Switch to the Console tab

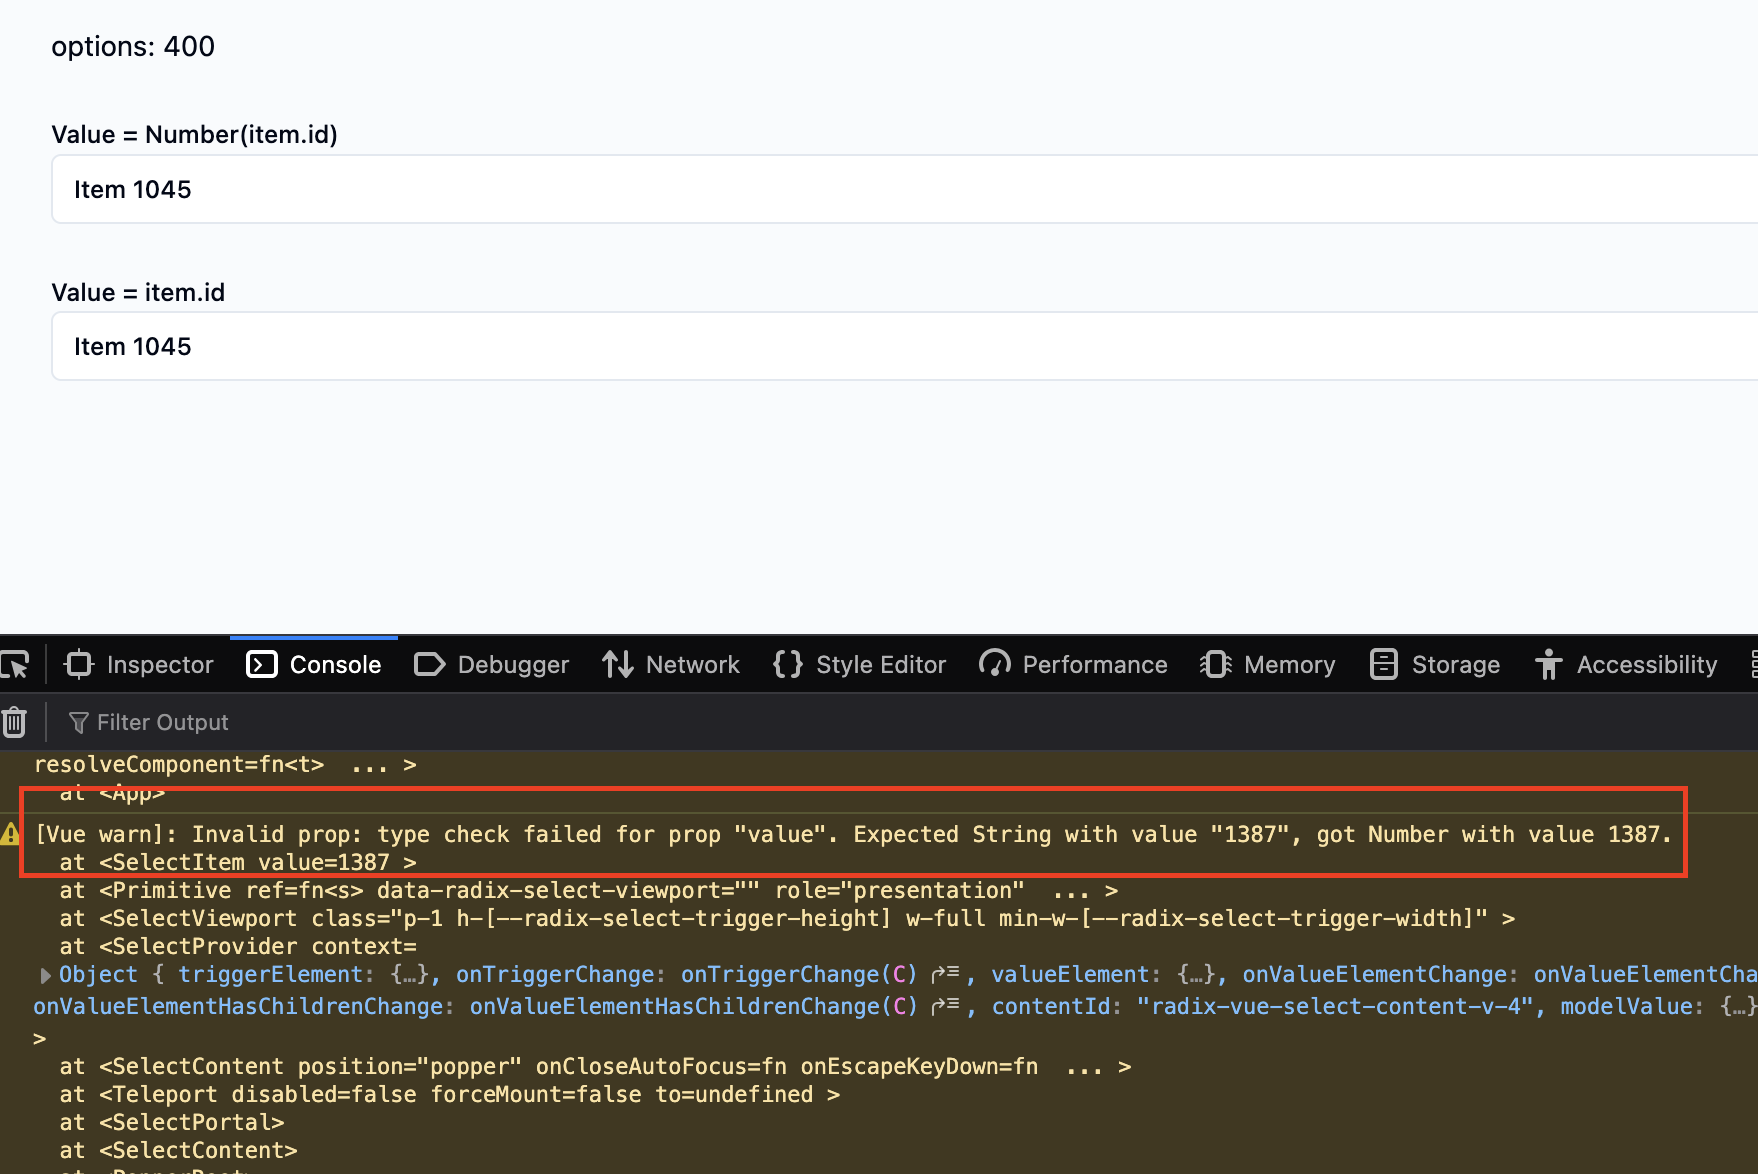314,665
